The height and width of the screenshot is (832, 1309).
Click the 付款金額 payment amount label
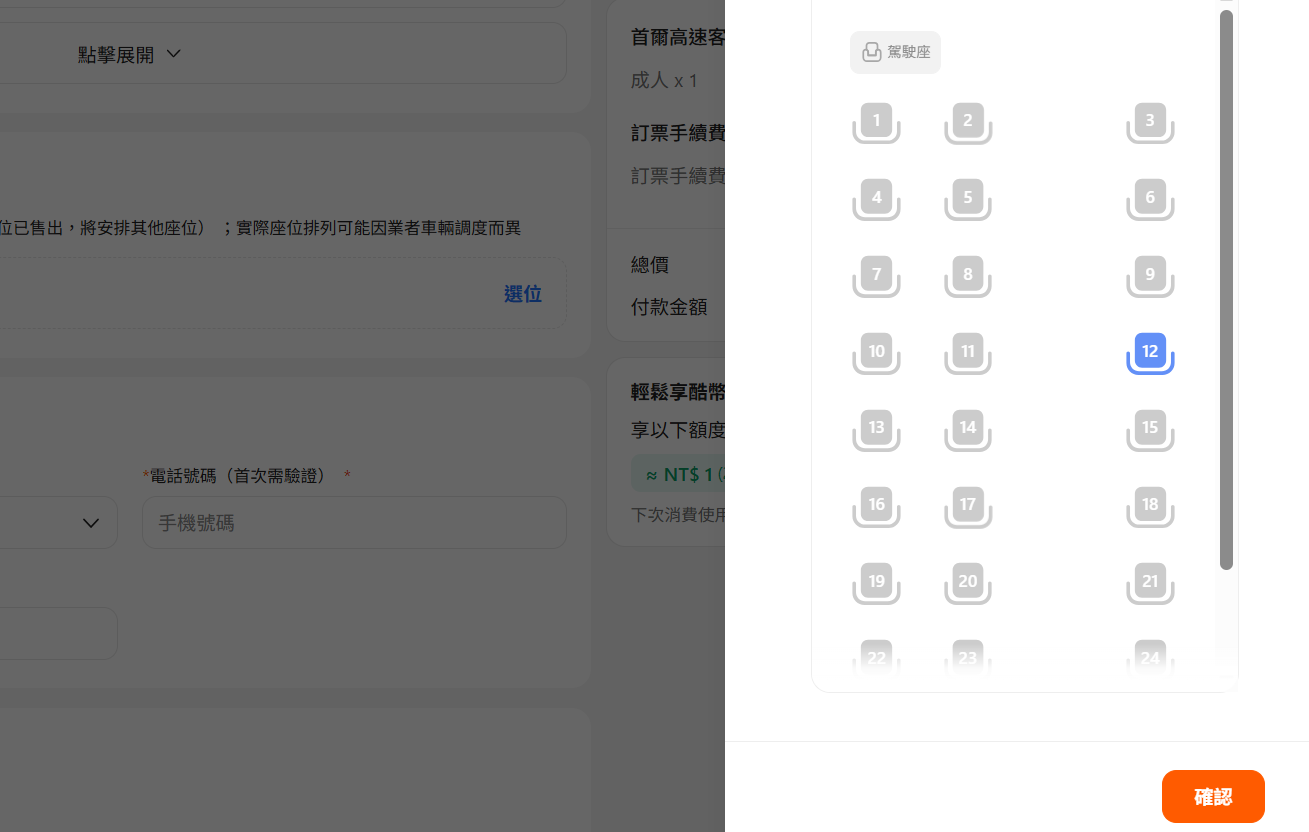pos(669,307)
